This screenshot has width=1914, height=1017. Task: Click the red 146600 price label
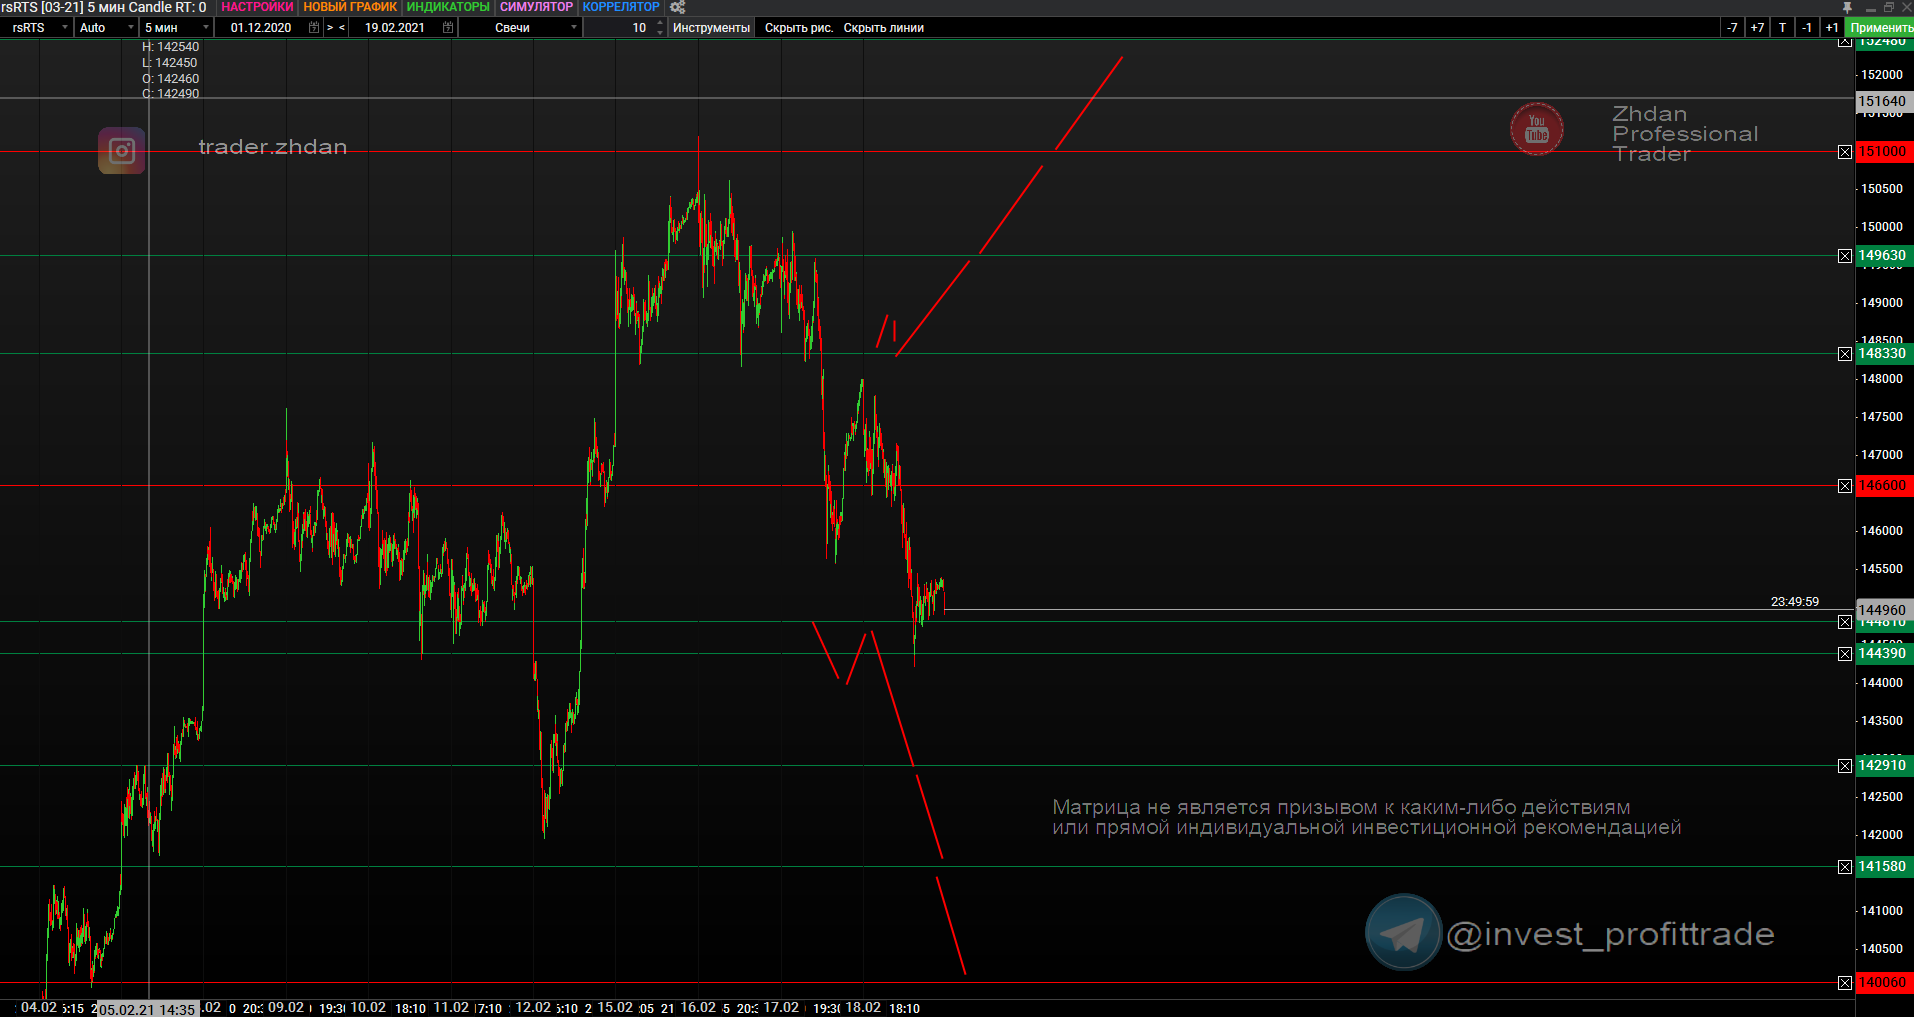coord(1884,486)
